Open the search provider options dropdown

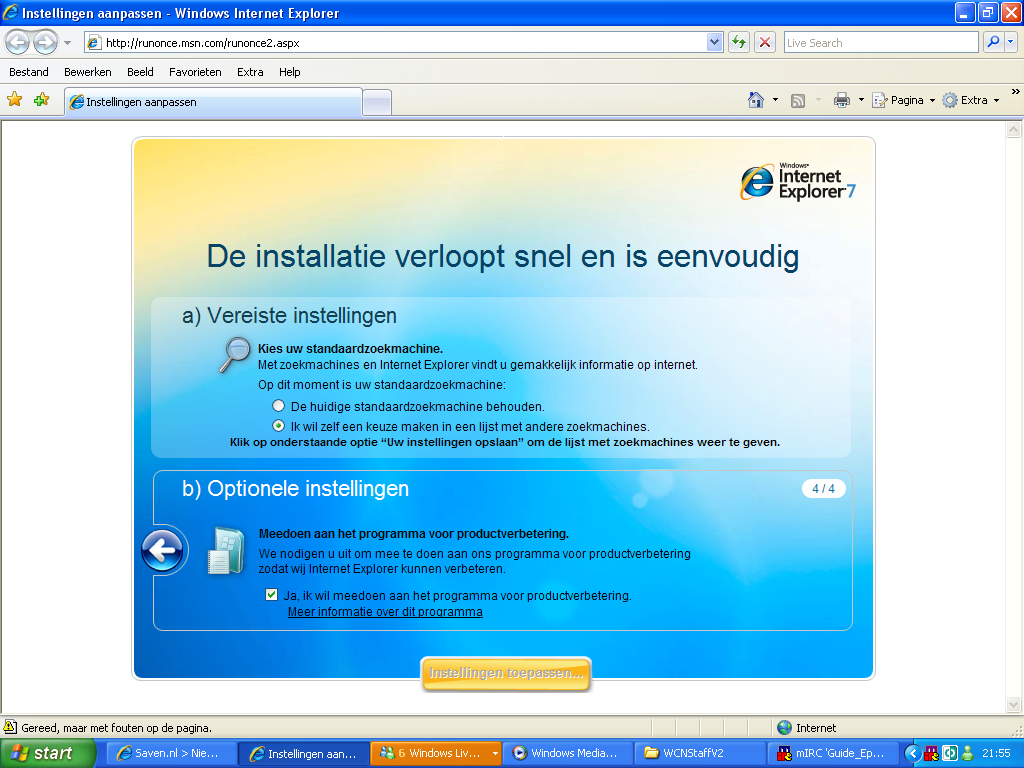(x=1010, y=43)
